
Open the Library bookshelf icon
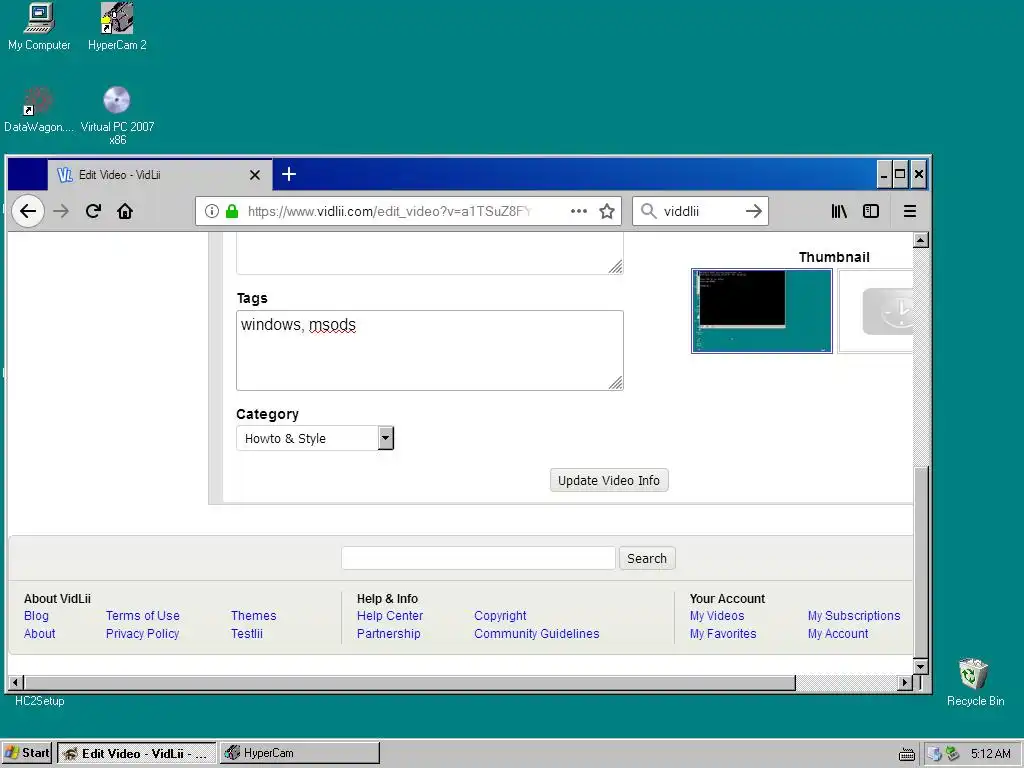pos(839,211)
